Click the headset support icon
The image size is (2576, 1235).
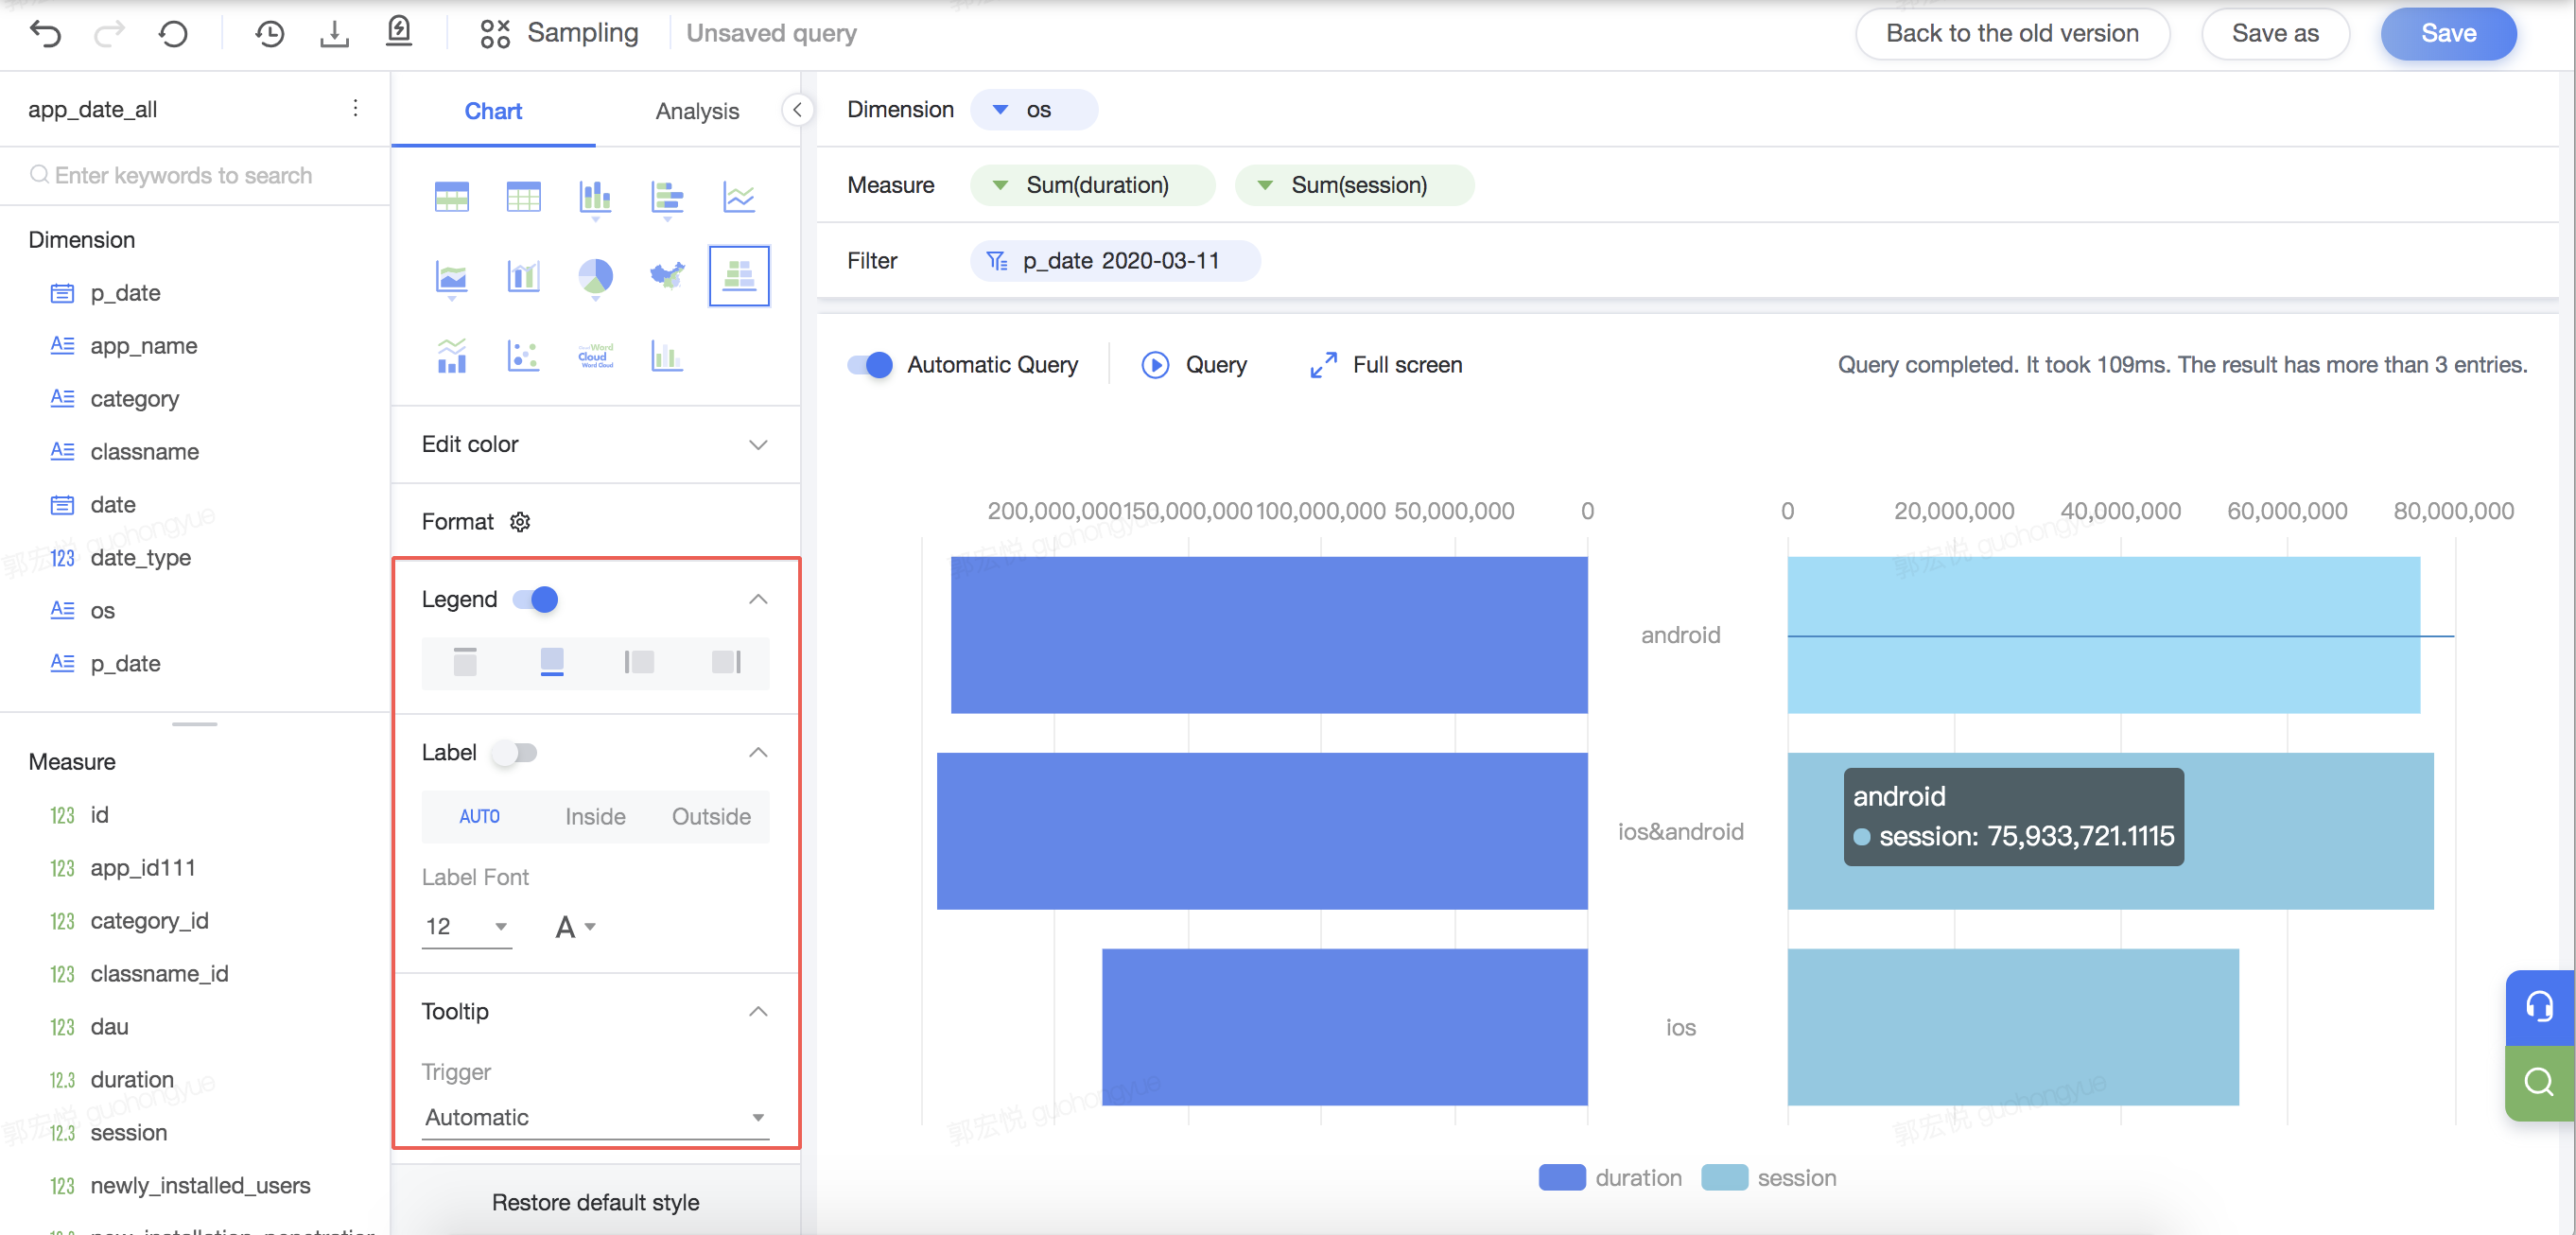point(2539,1007)
